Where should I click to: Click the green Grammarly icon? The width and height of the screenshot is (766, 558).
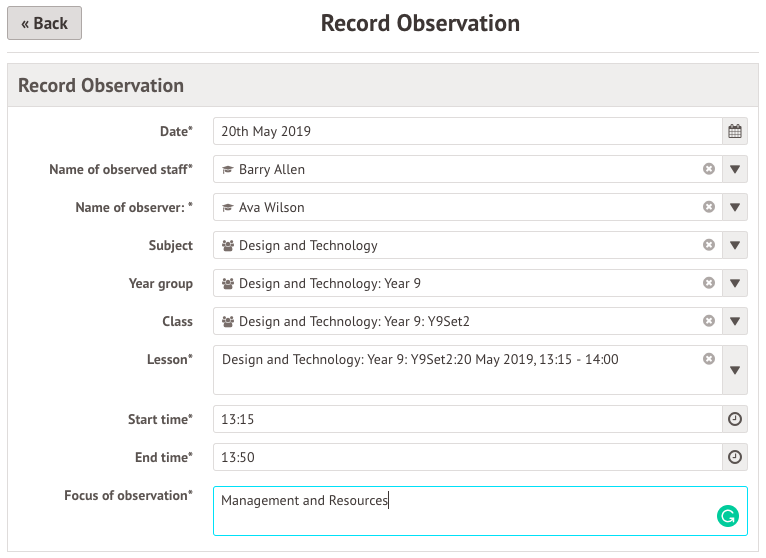click(727, 516)
